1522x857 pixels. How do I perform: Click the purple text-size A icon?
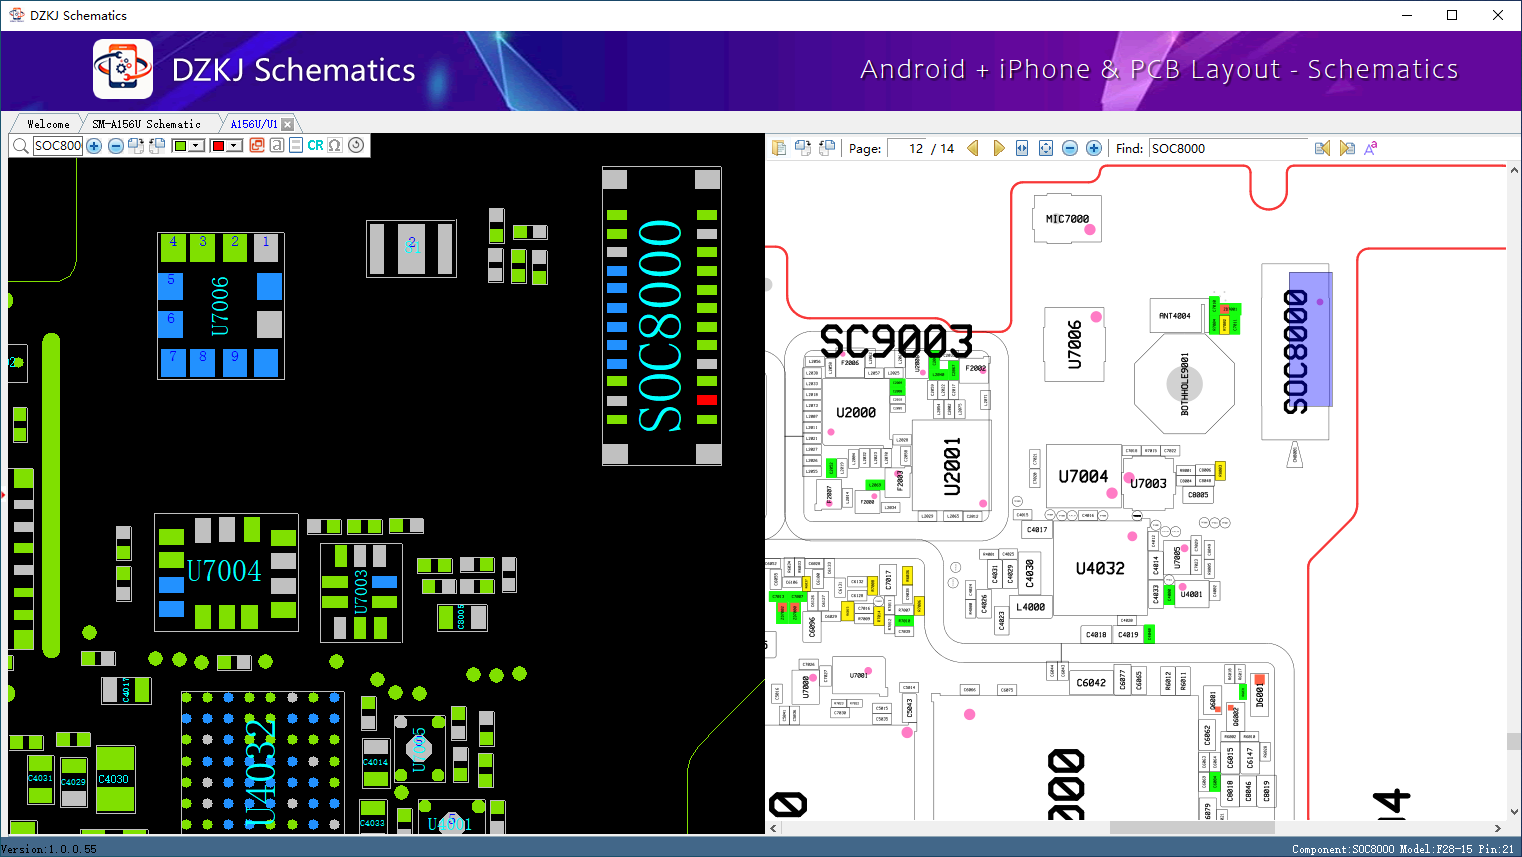[1371, 148]
